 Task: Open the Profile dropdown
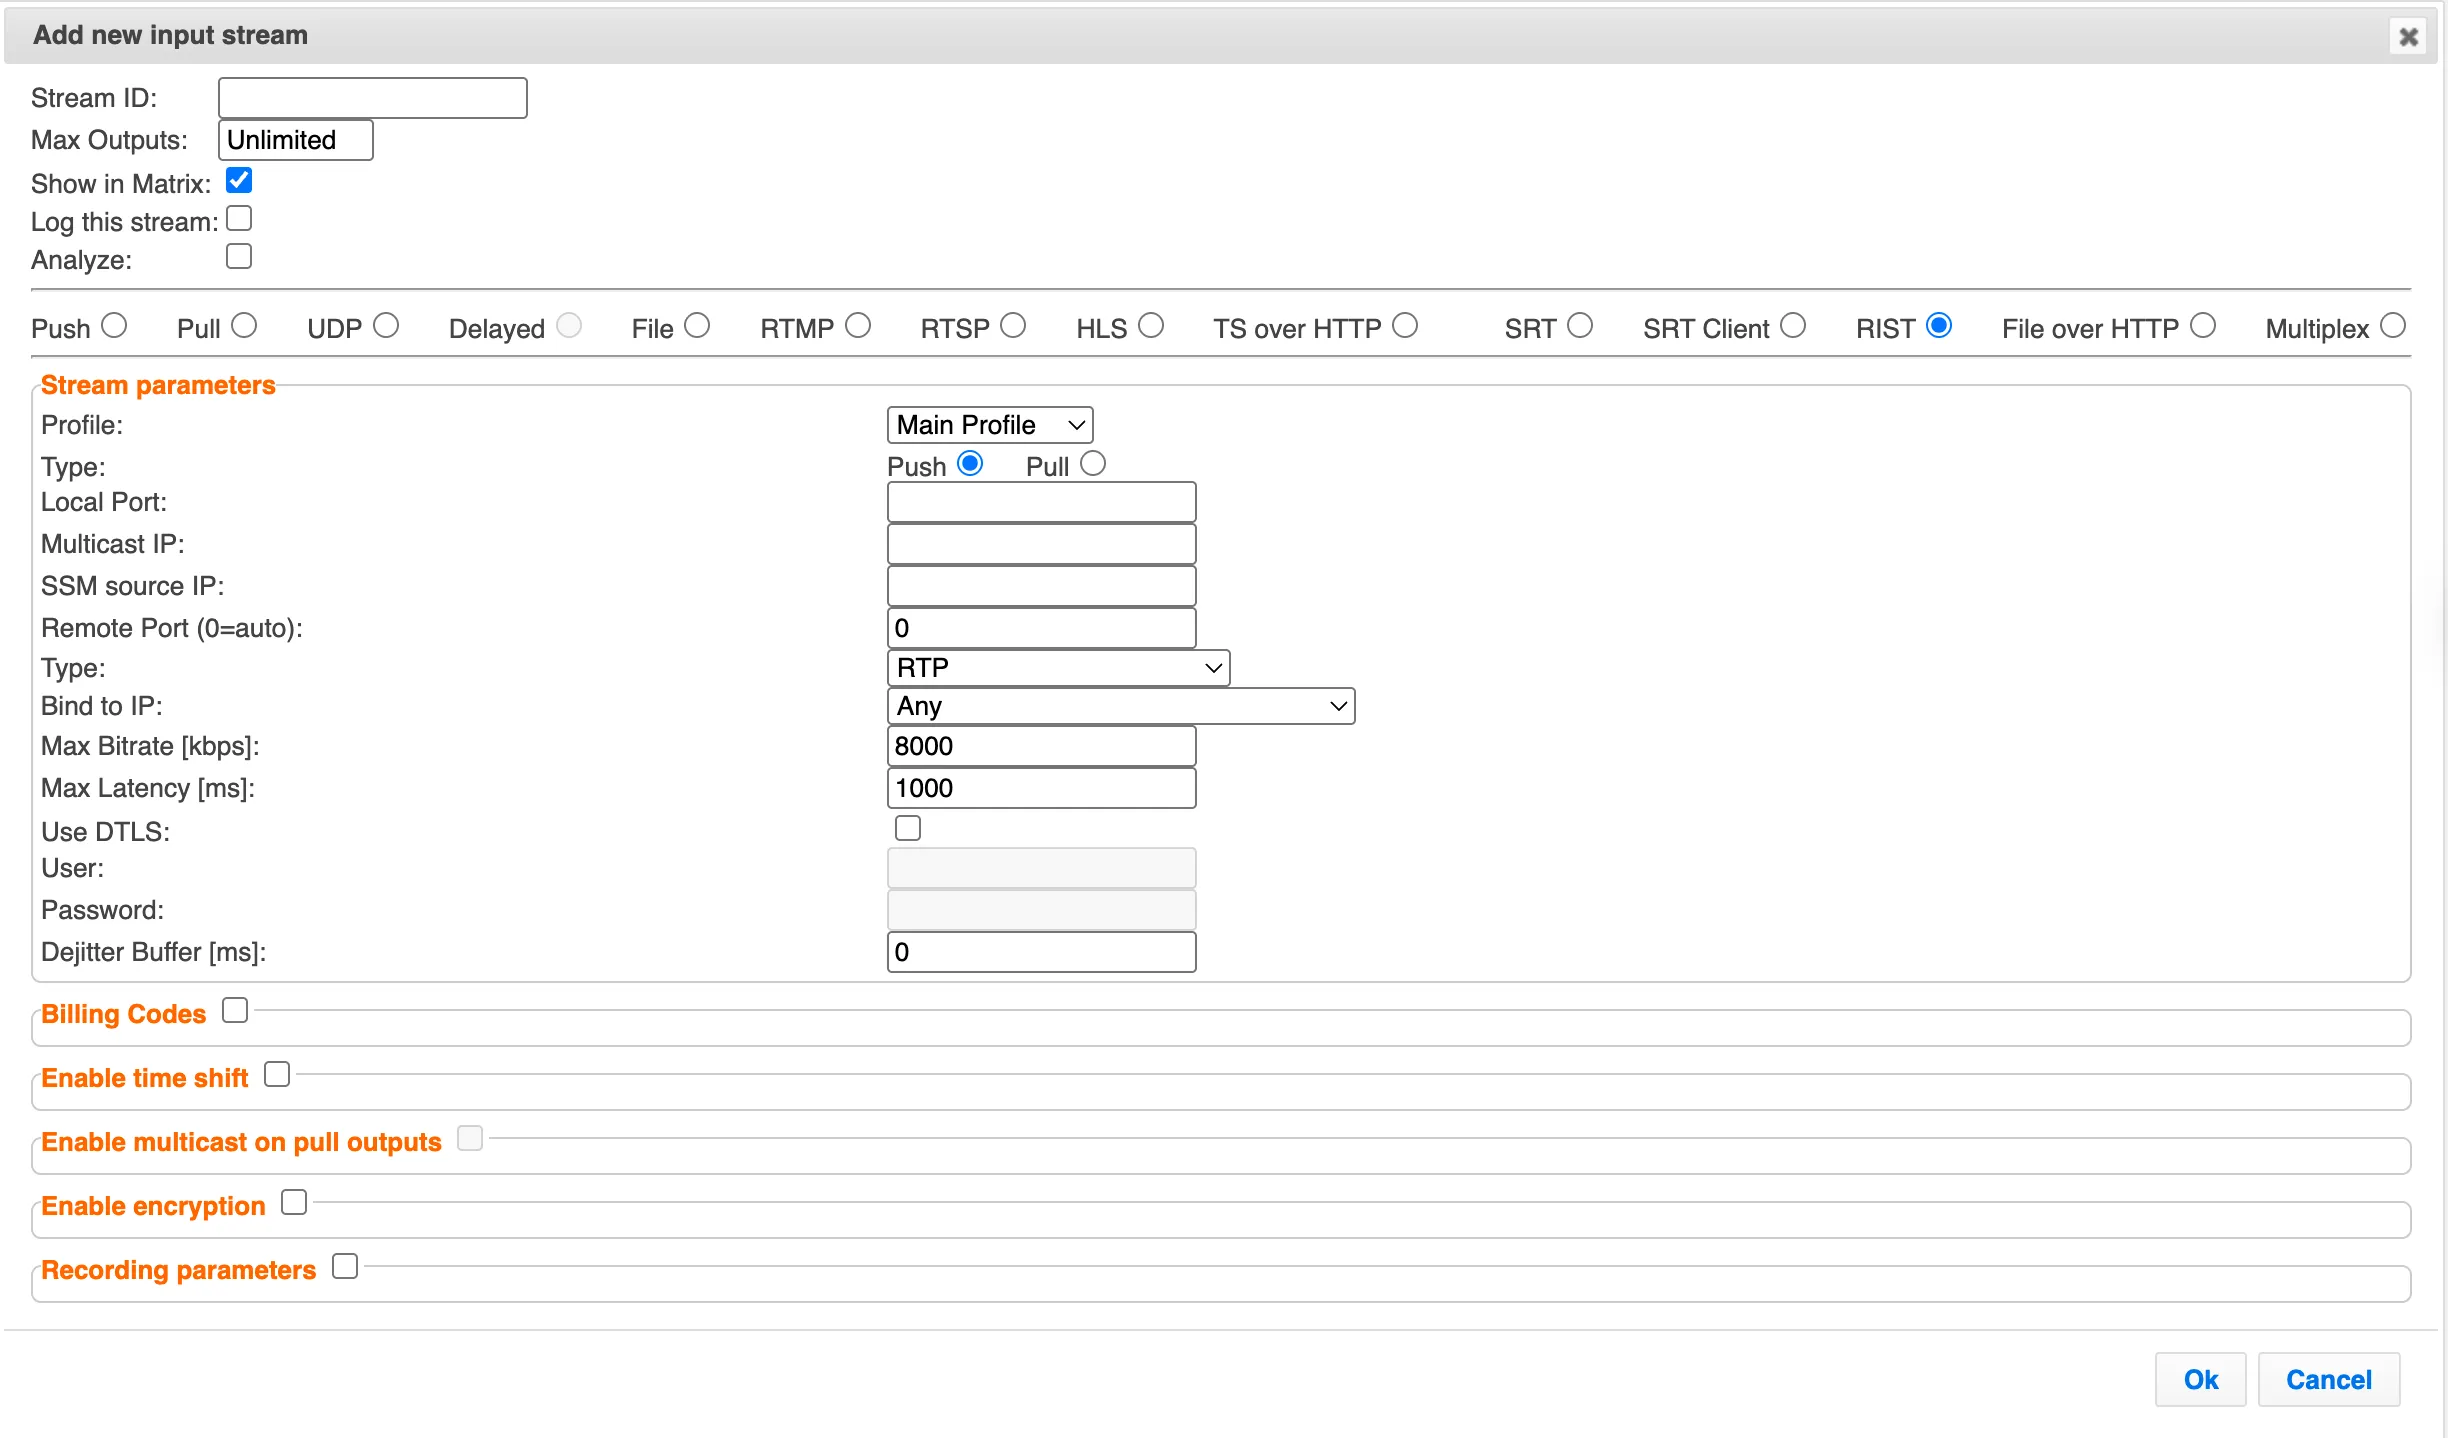[x=990, y=425]
